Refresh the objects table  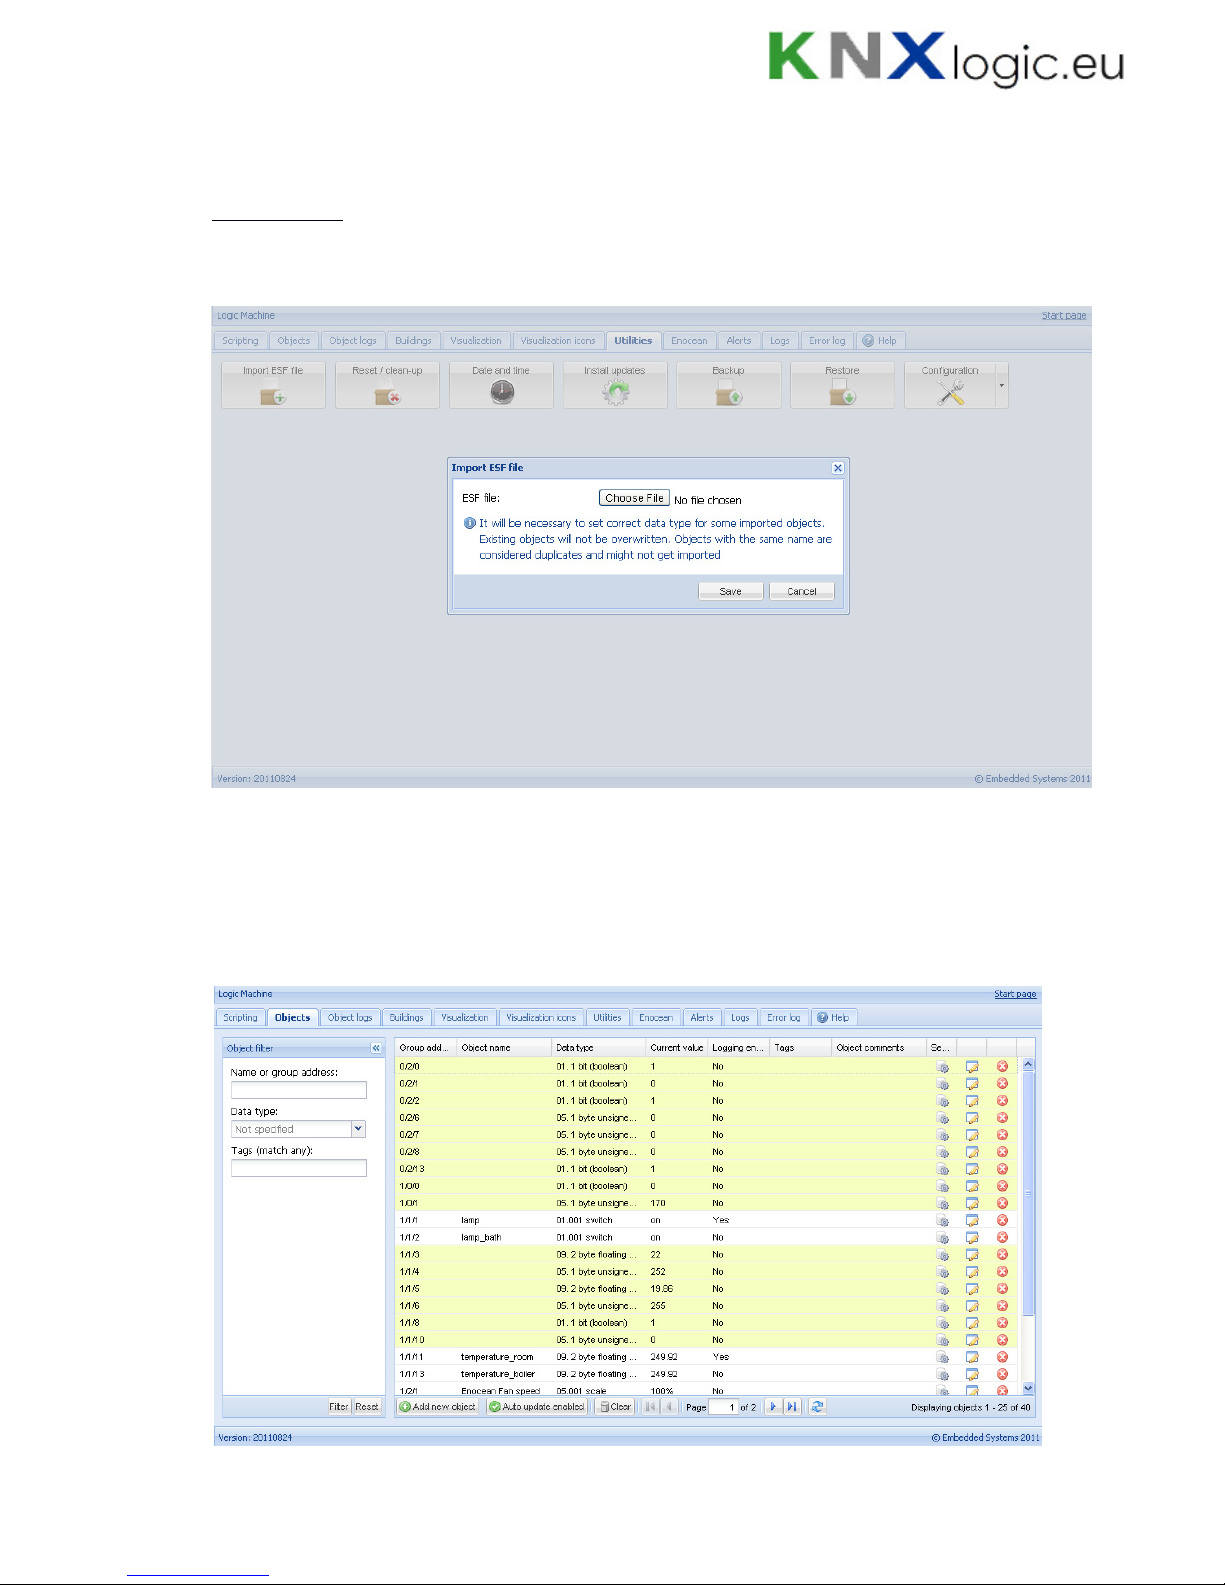click(817, 1406)
